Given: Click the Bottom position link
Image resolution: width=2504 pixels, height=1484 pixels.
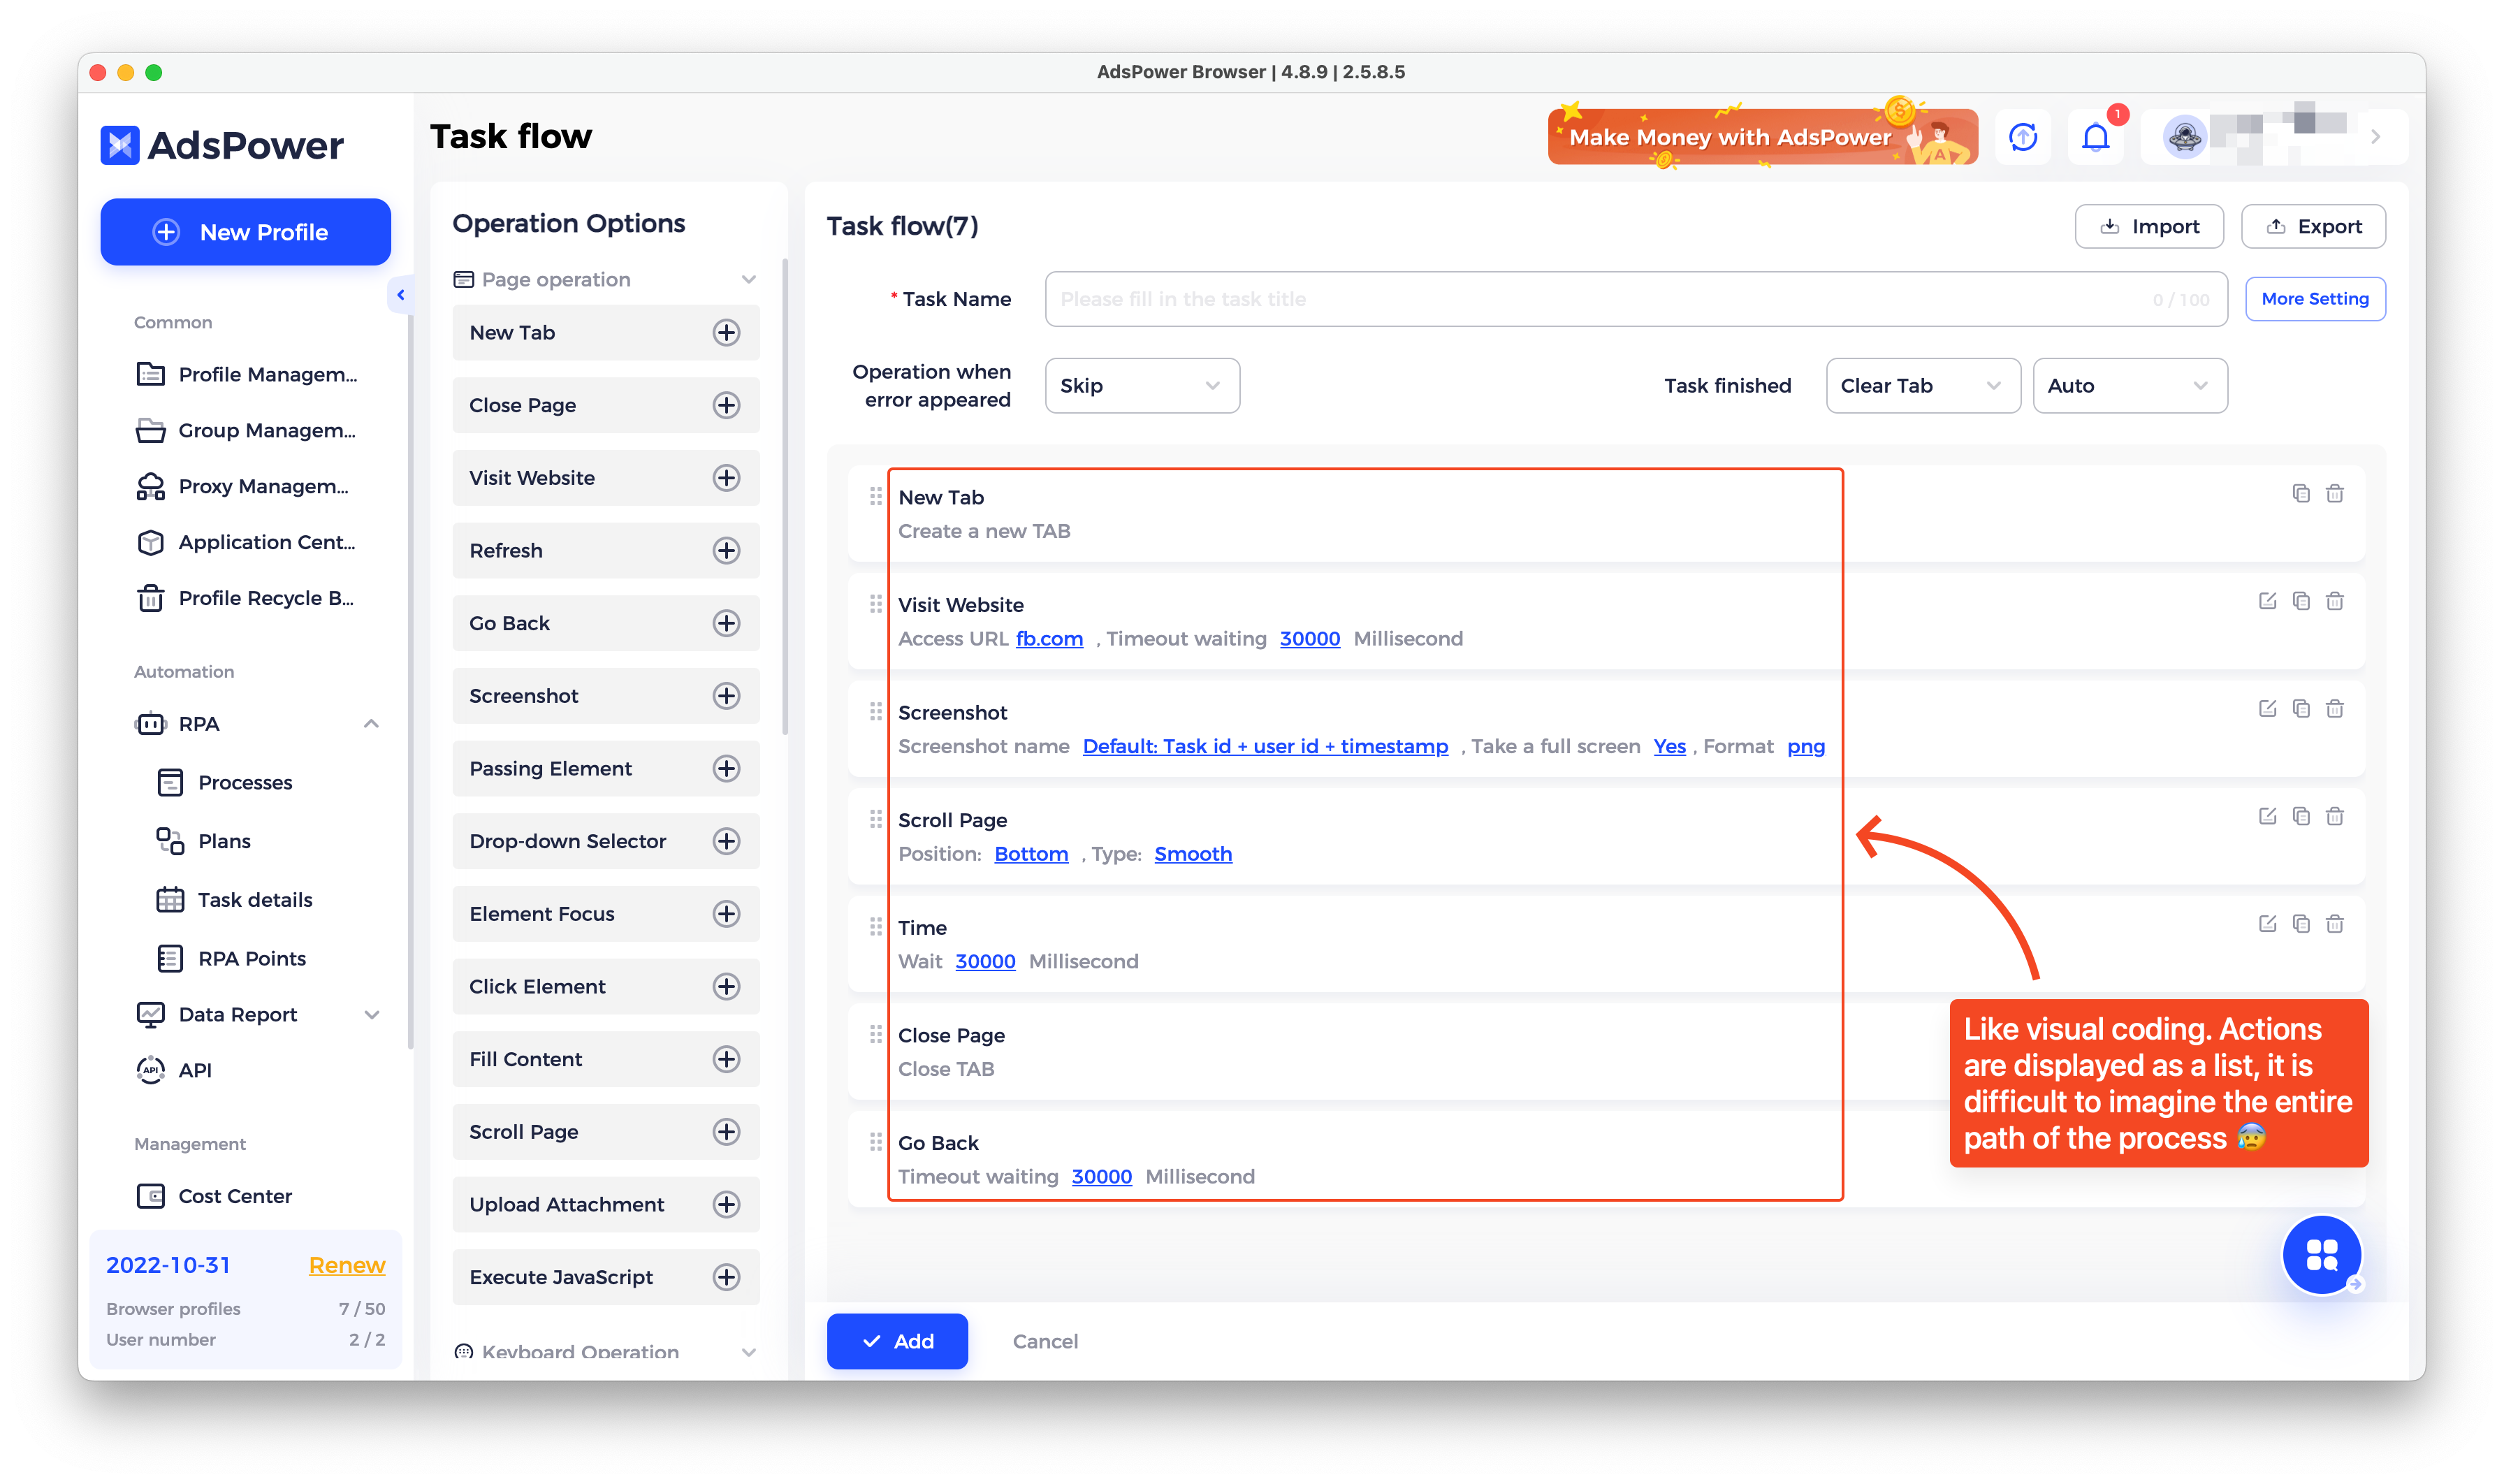Looking at the screenshot, I should tap(1031, 854).
